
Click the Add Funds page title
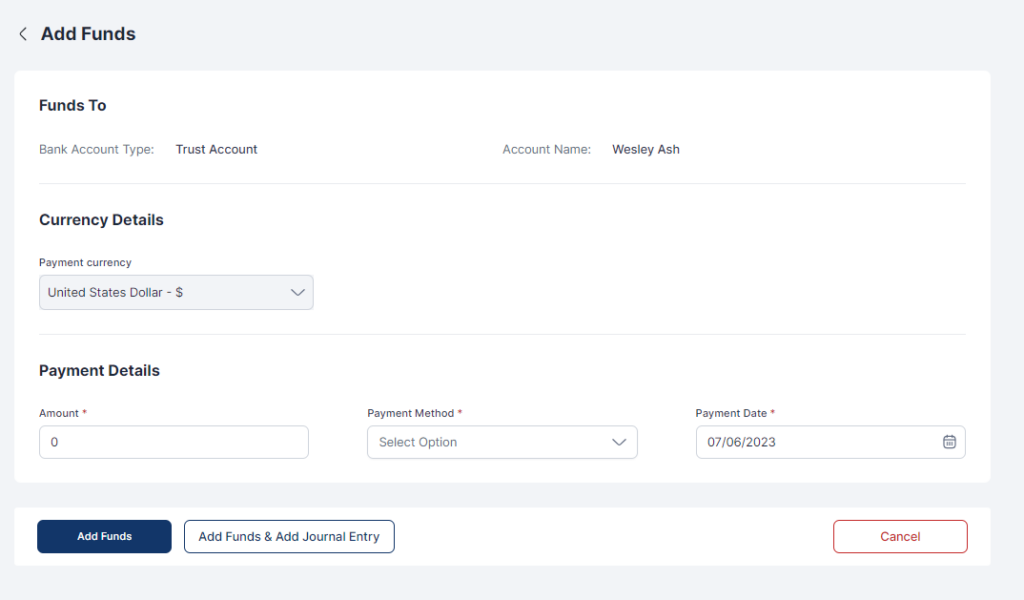(x=88, y=34)
